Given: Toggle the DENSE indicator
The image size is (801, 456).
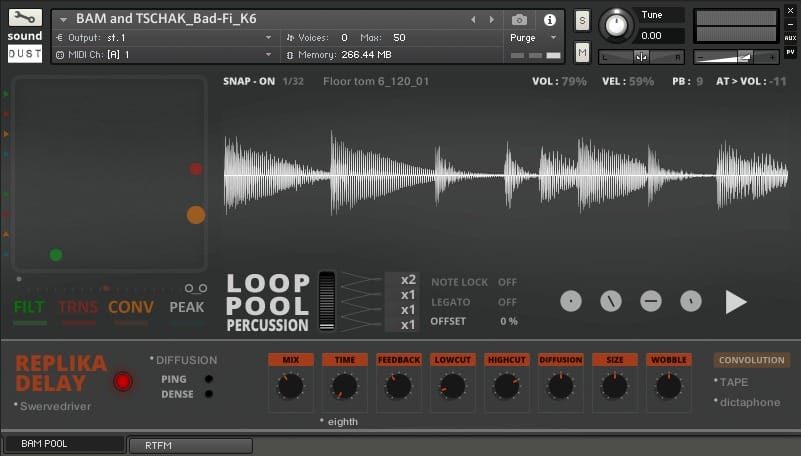Looking at the screenshot, I should (x=209, y=394).
